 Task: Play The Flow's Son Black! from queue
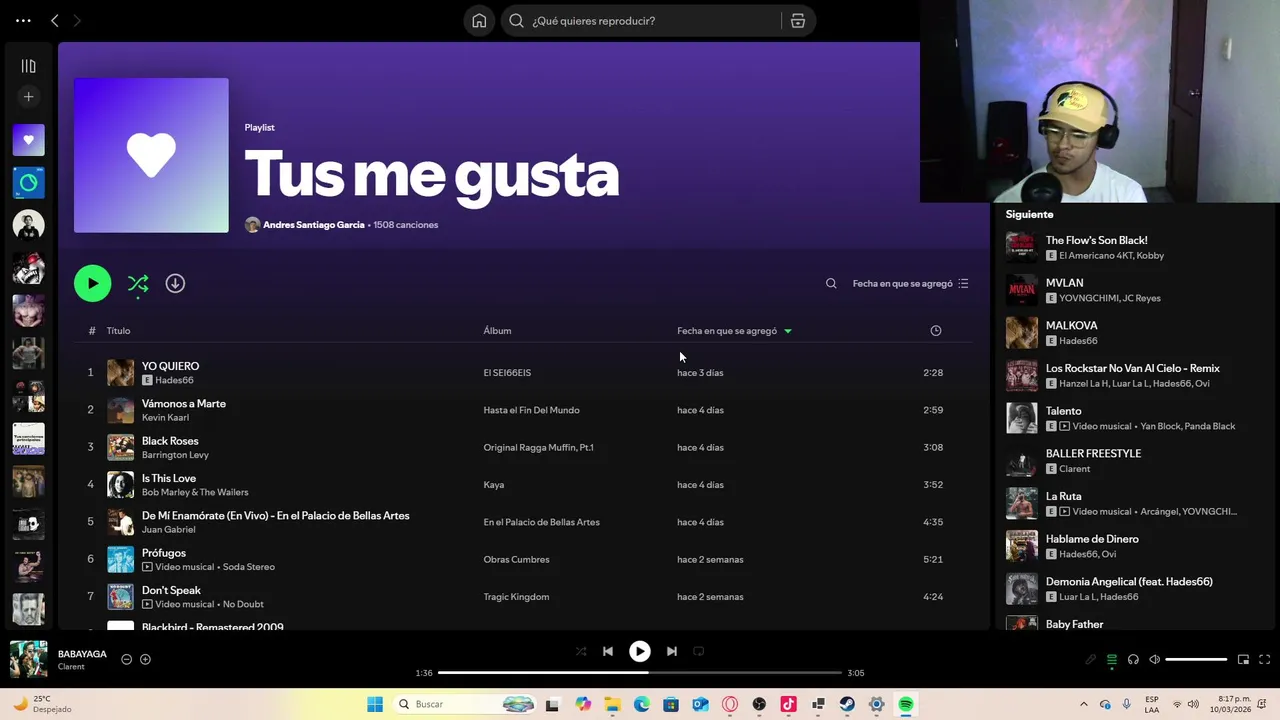[x=1096, y=240]
